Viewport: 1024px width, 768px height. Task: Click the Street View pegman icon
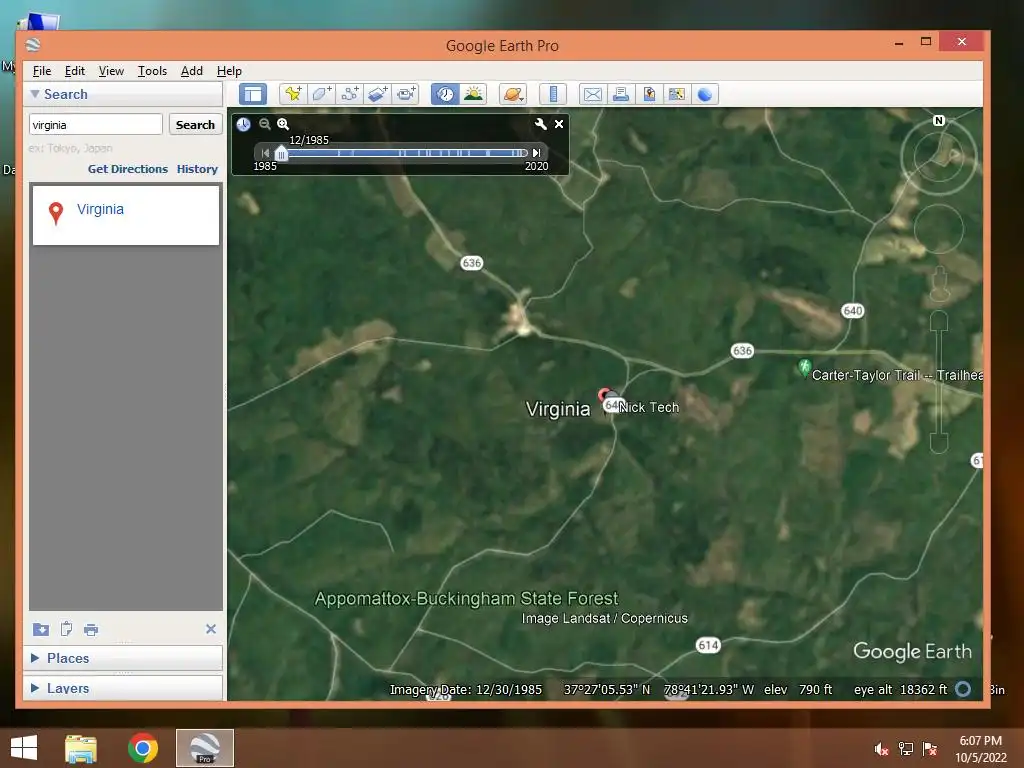coord(939,283)
